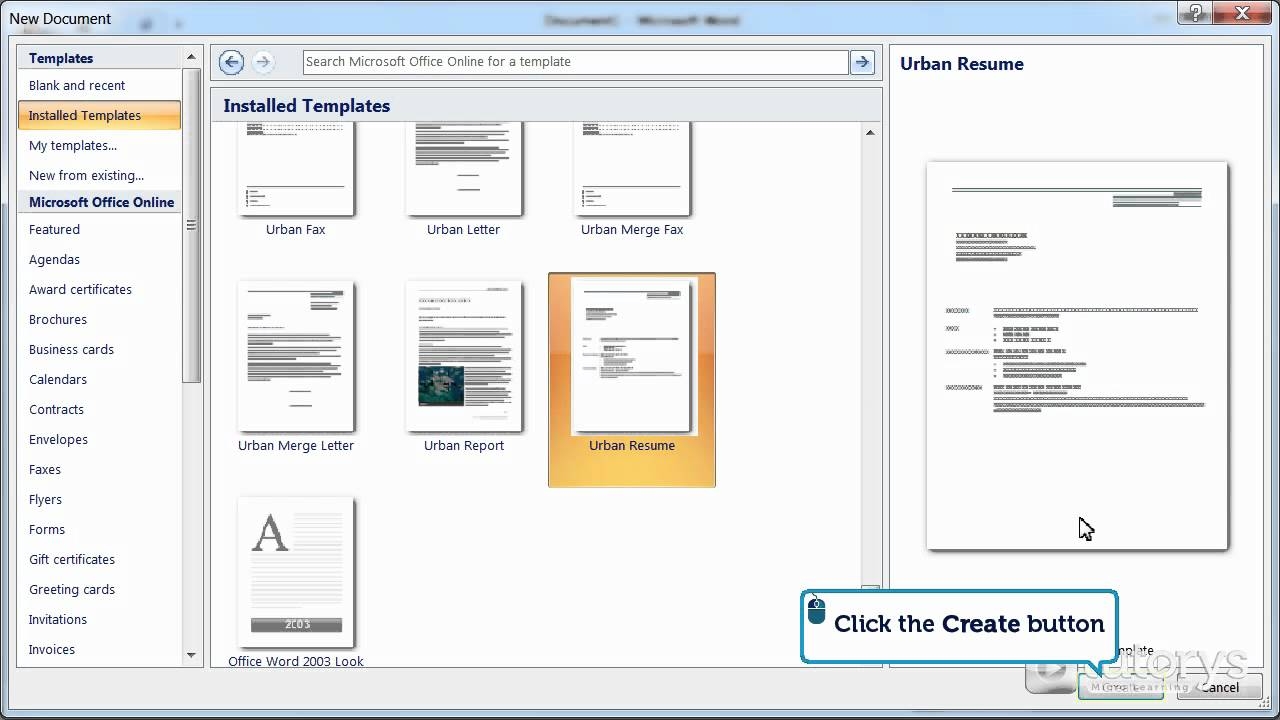Open the Agendas category
This screenshot has height=720, width=1280.
pyautogui.click(x=99, y=259)
